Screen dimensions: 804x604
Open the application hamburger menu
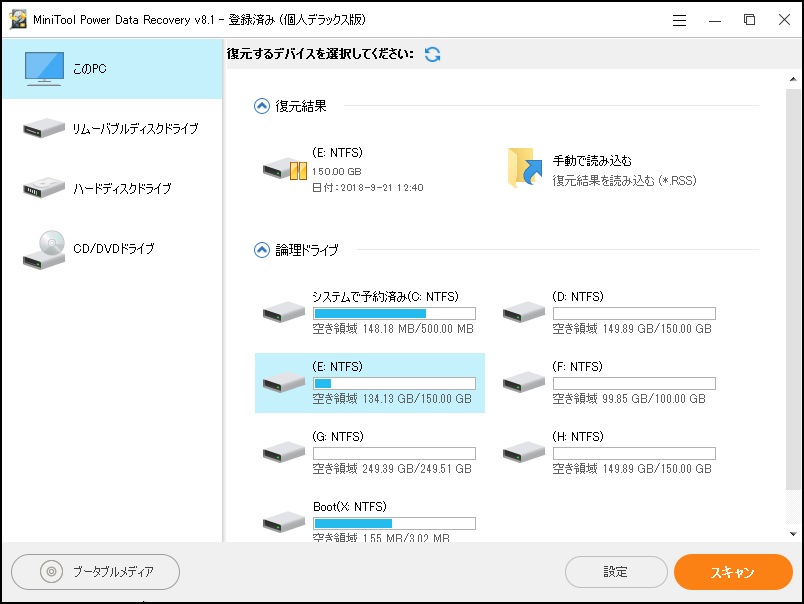pos(679,19)
